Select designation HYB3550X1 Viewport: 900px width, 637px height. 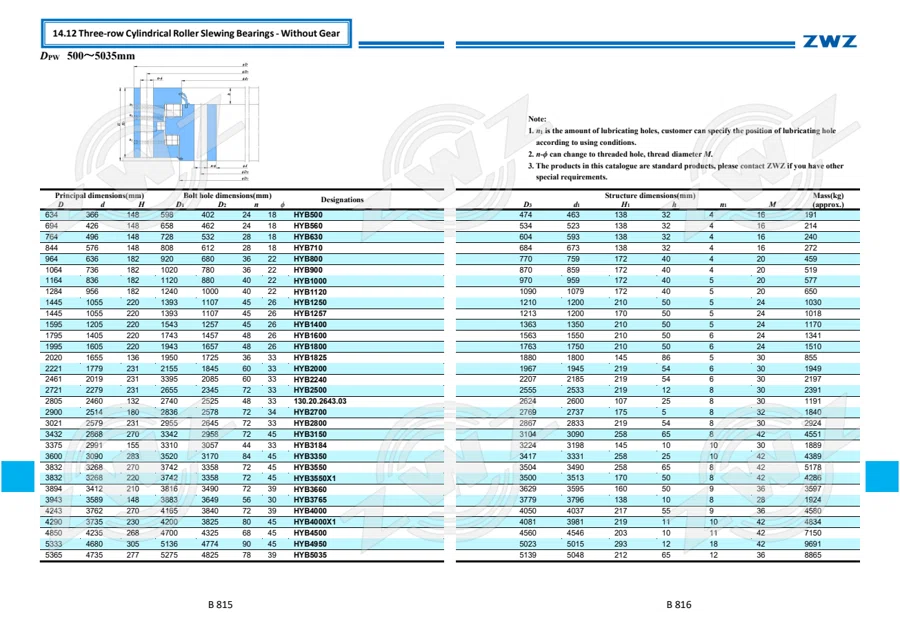(x=315, y=478)
